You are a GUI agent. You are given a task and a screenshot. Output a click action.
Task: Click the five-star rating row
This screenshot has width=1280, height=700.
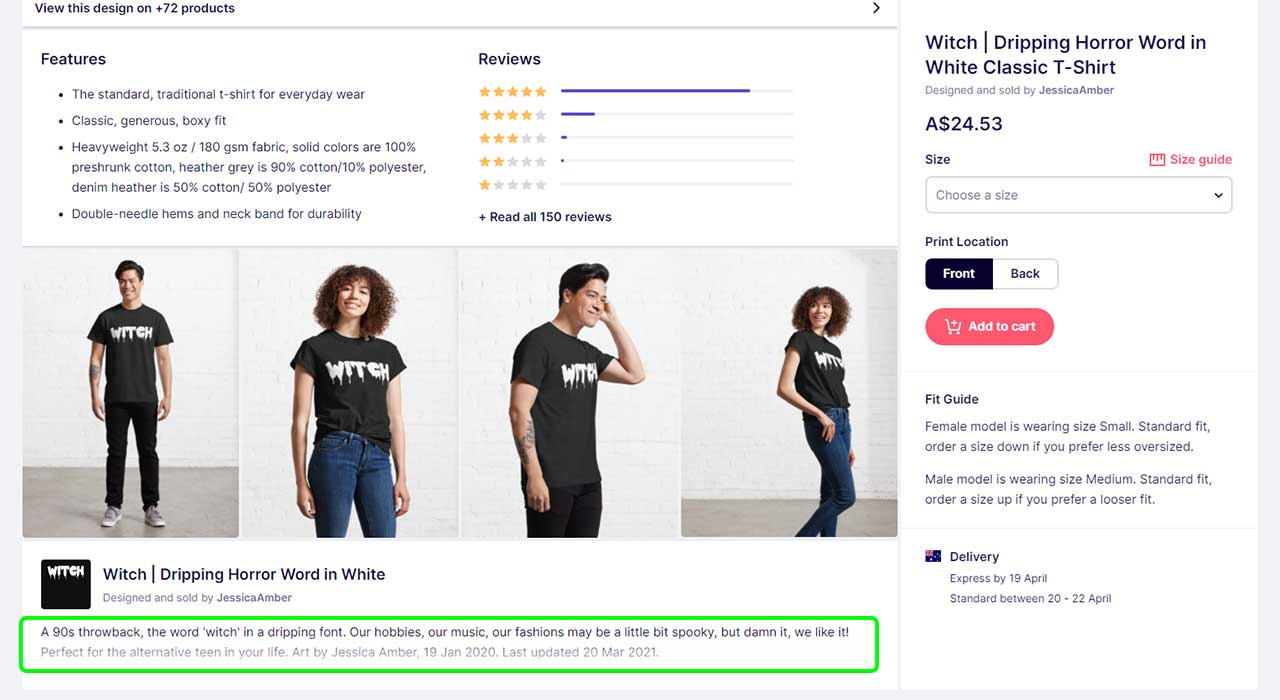coord(636,91)
